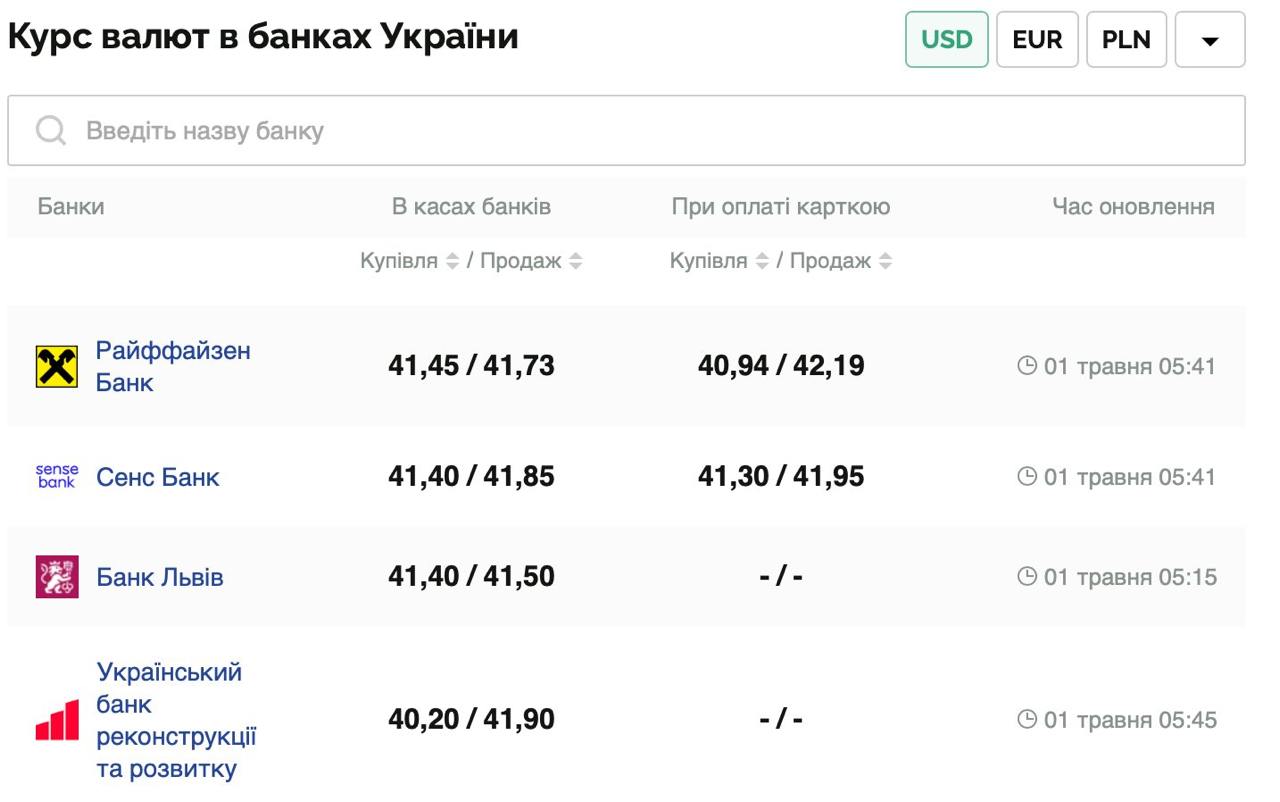Open the Сенс Банк page link
1280x802 pixels.
[158, 477]
